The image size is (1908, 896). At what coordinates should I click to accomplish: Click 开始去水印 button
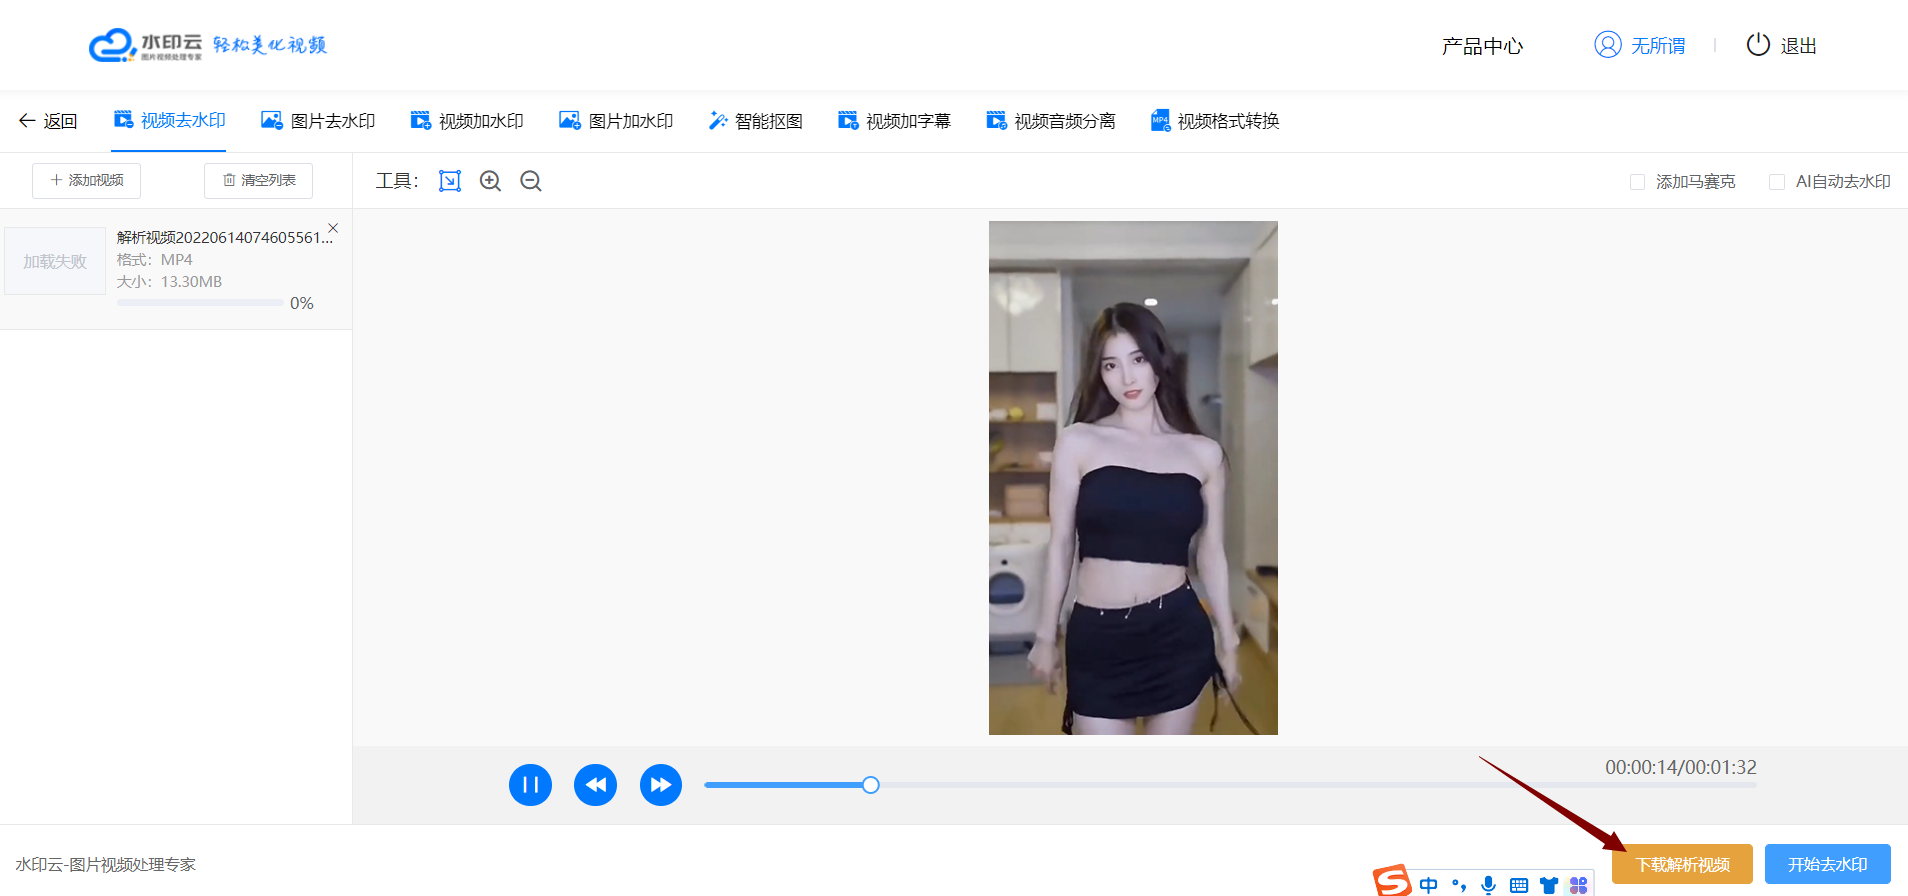[x=1828, y=864]
